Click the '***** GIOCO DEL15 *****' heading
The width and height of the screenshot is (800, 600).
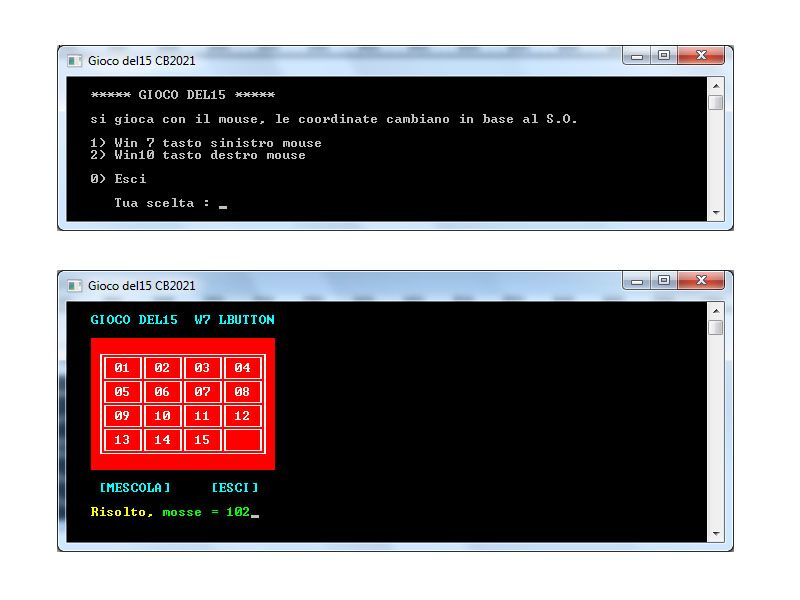coord(183,95)
